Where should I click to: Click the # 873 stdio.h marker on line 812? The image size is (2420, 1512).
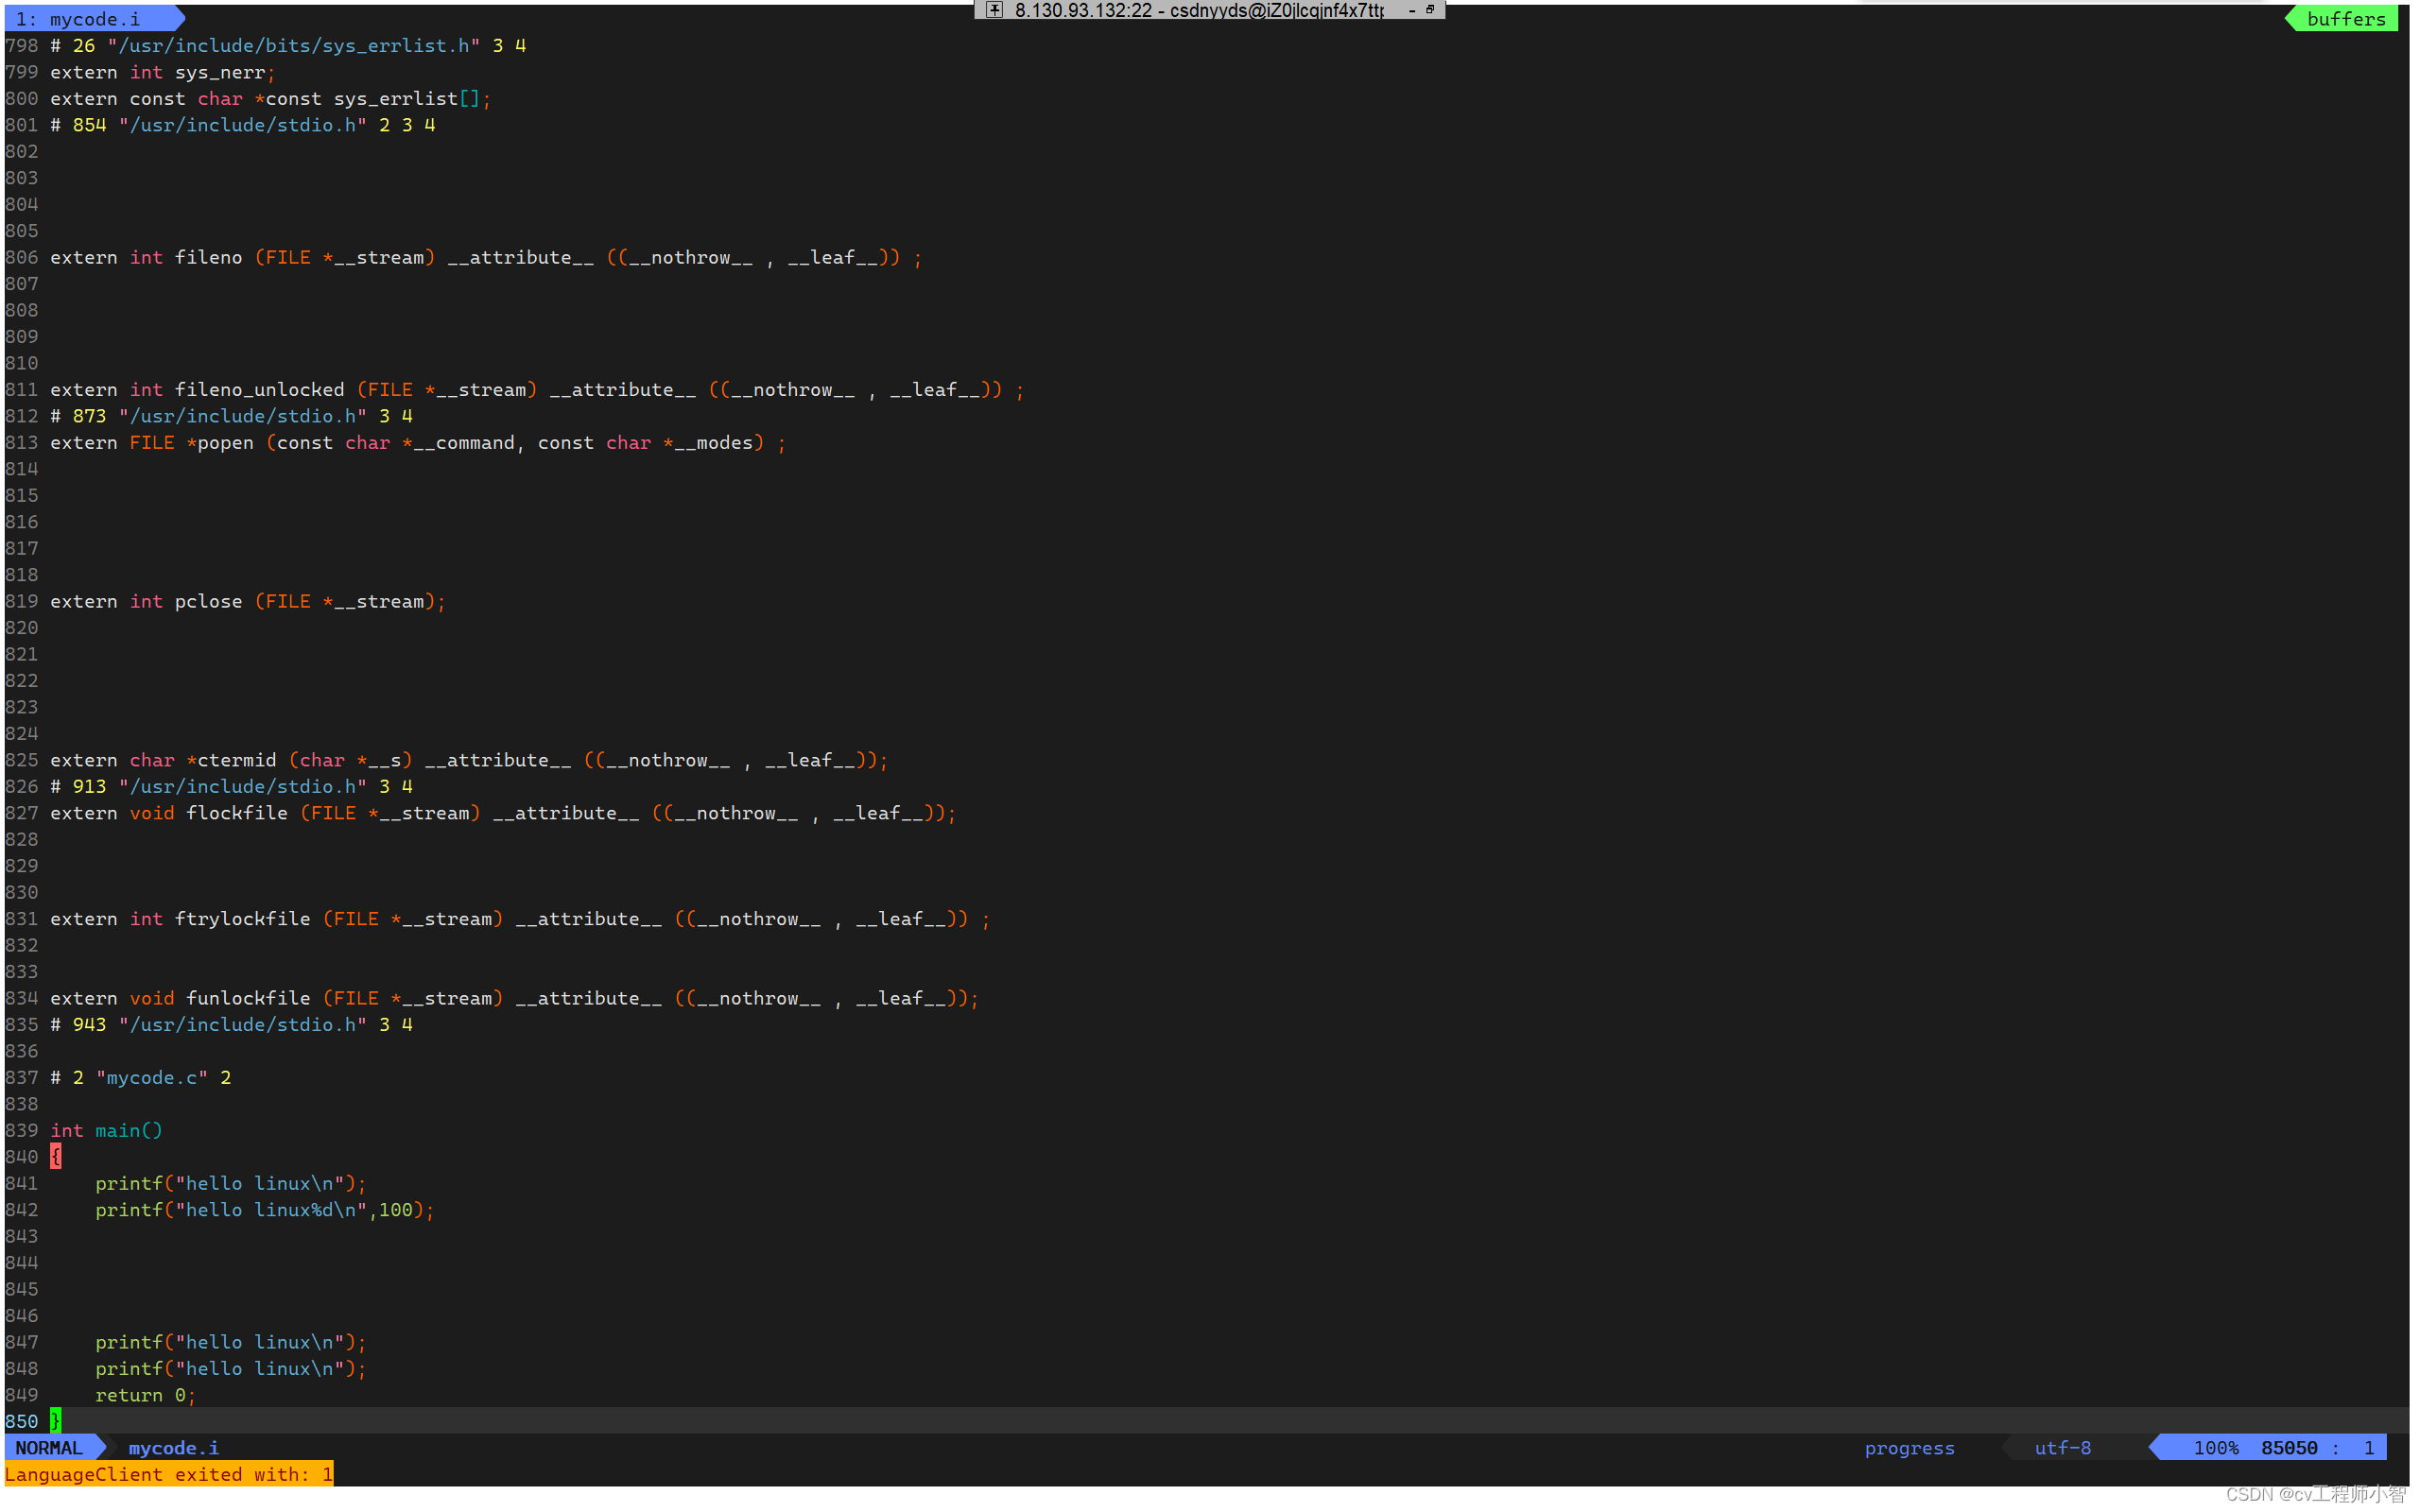[x=231, y=416]
